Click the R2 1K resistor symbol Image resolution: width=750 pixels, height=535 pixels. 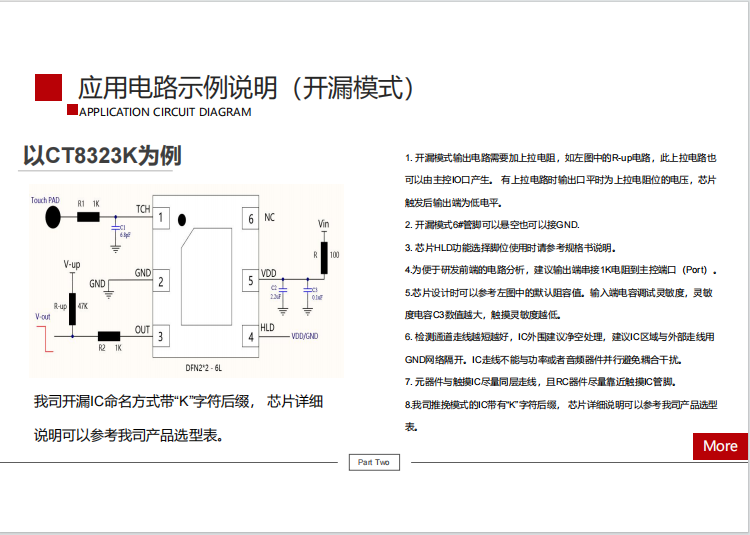click(x=108, y=336)
